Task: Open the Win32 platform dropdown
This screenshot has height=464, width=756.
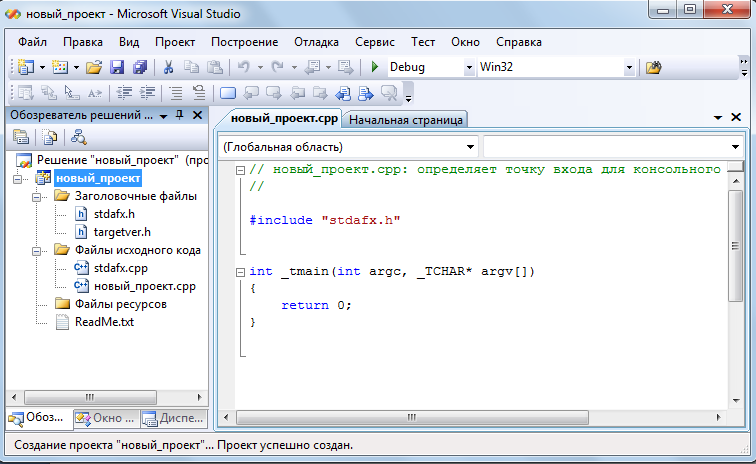Action: [x=629, y=67]
